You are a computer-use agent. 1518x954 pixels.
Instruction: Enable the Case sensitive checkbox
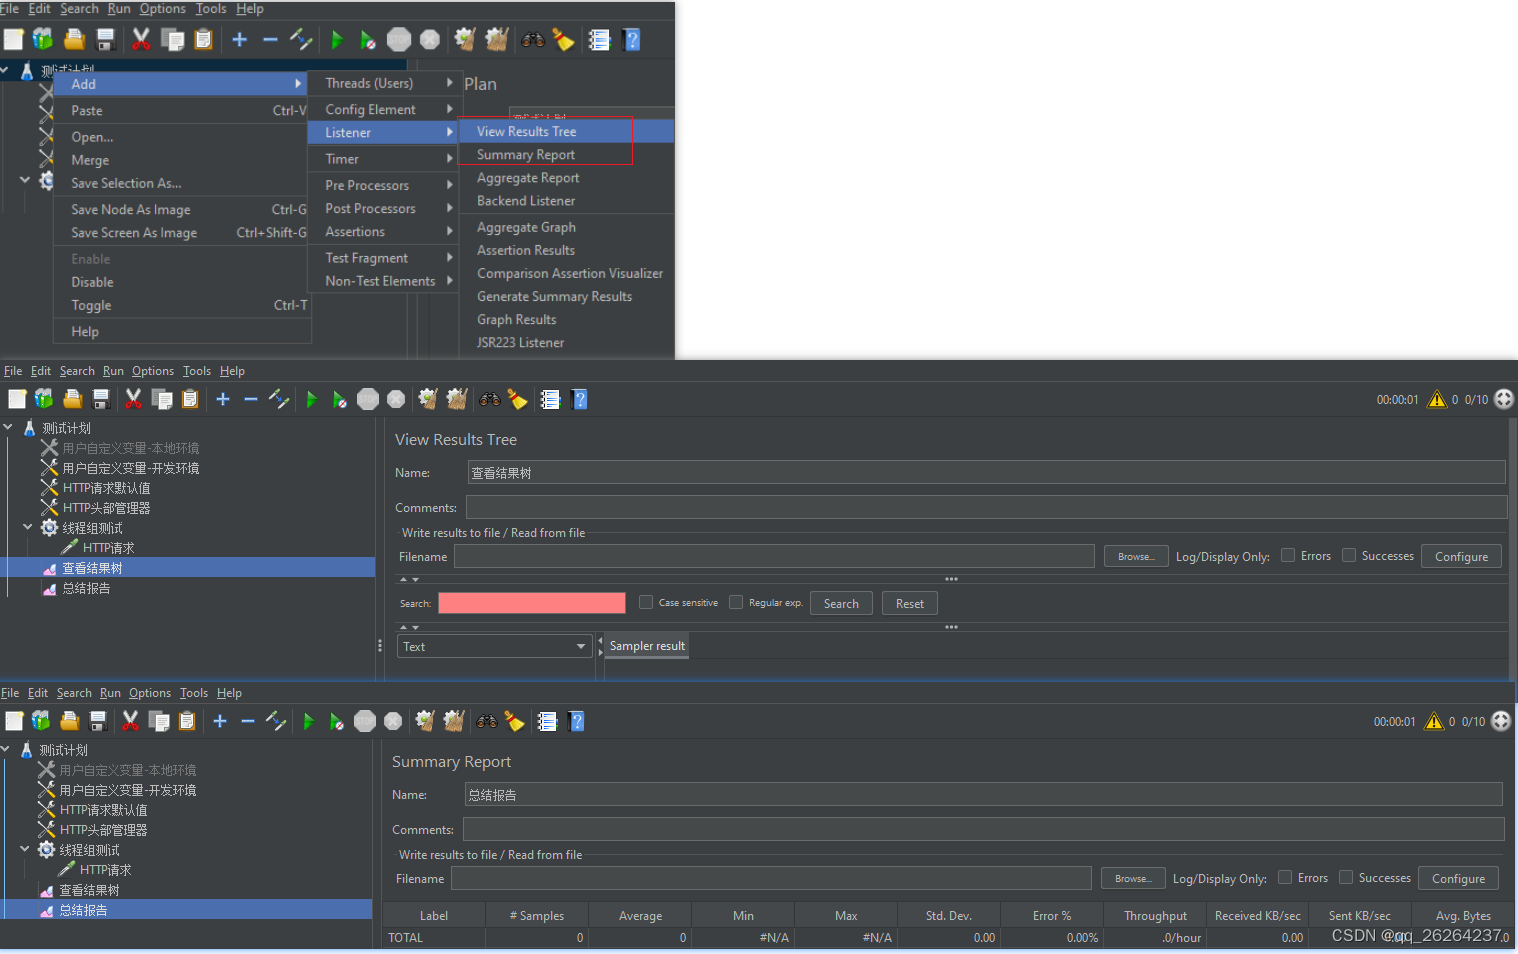tap(646, 602)
